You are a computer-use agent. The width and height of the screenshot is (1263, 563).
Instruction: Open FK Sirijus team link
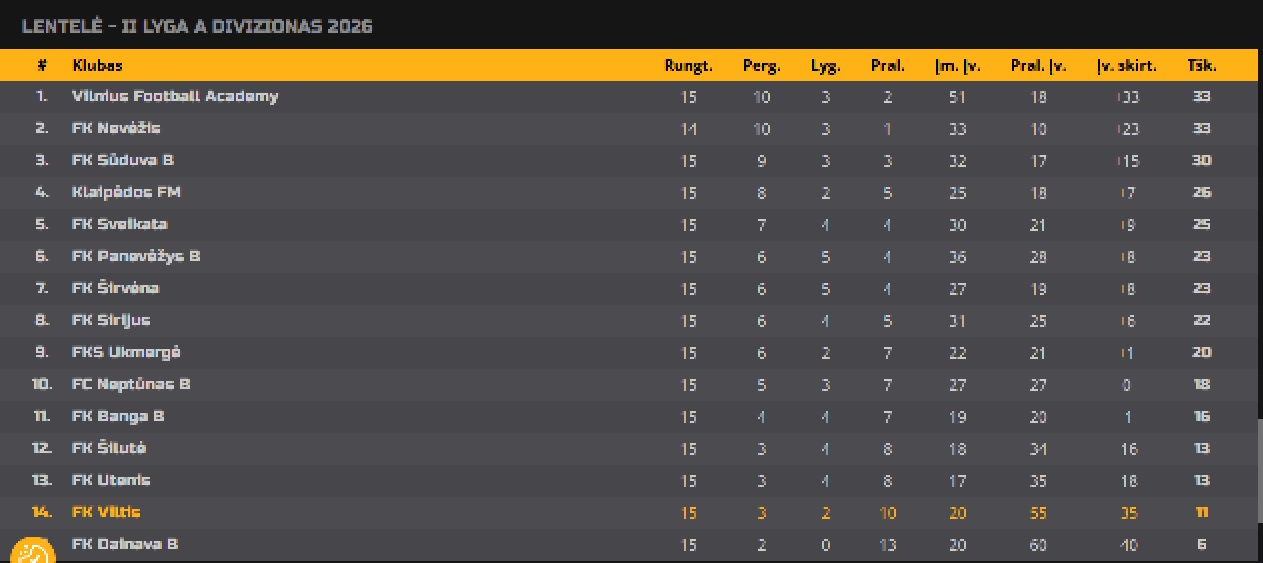[x=111, y=320]
